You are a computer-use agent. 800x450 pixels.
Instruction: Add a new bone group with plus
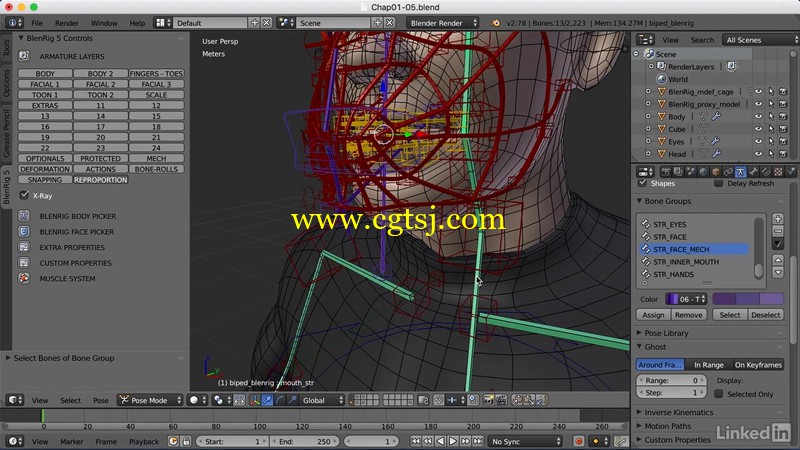(778, 219)
